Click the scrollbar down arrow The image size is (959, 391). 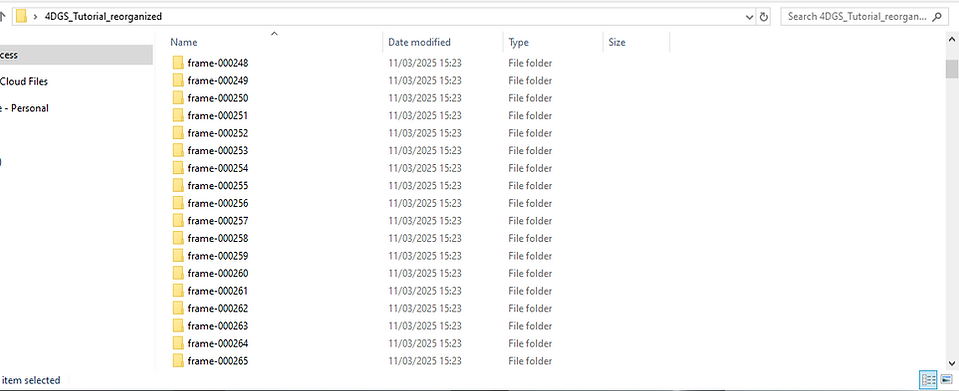pos(951,362)
